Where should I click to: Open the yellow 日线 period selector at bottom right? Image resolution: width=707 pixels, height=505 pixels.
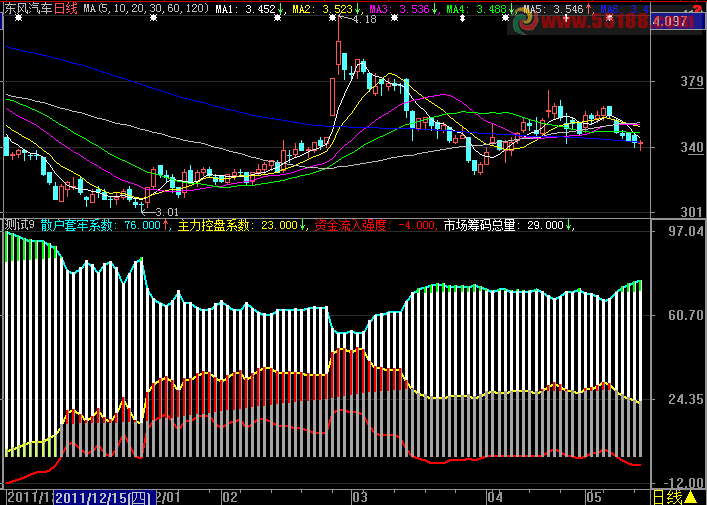[x=668, y=498]
